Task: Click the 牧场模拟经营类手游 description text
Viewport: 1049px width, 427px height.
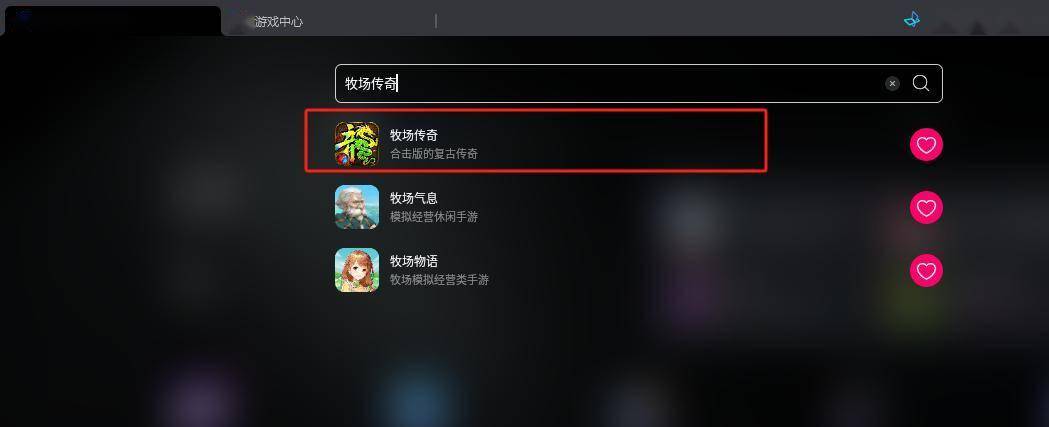Action: (439, 280)
